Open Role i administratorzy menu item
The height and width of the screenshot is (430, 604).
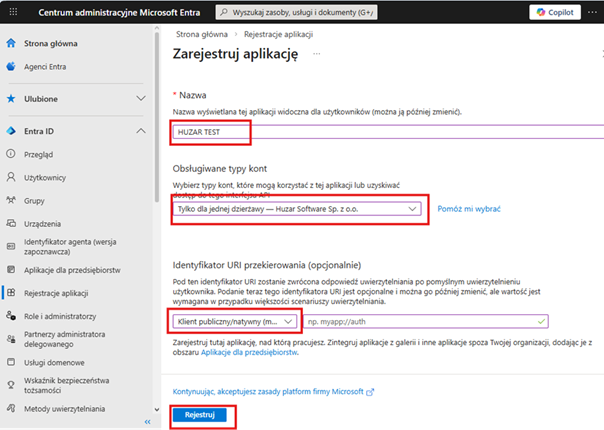[60, 316]
